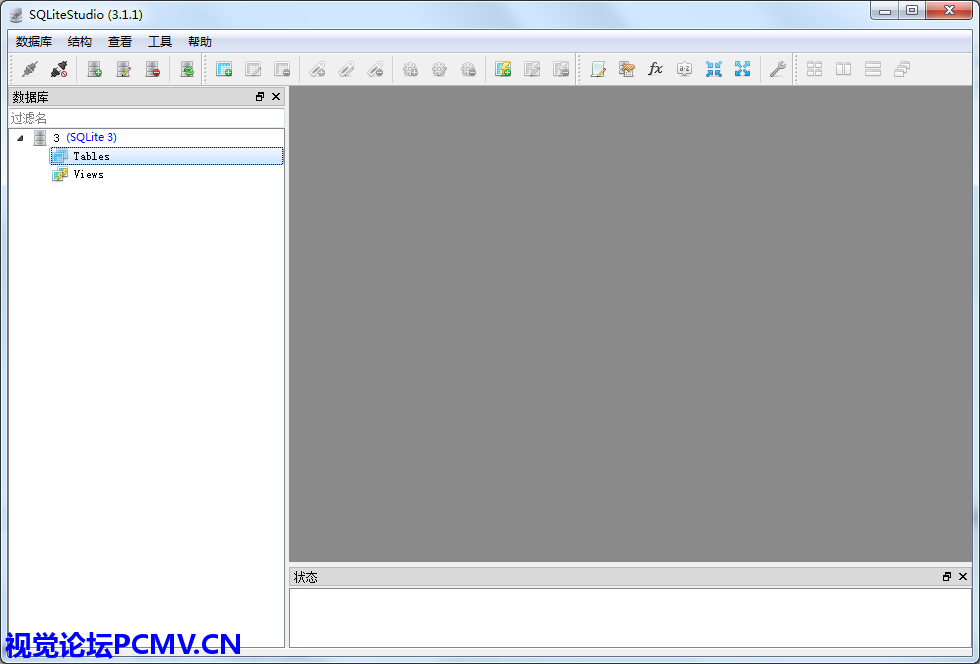Click the connect to database plug icon

tap(30, 69)
